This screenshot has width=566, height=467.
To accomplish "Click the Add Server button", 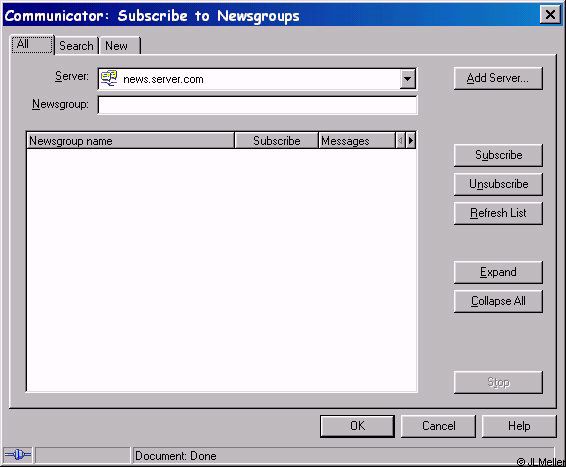I will (498, 78).
